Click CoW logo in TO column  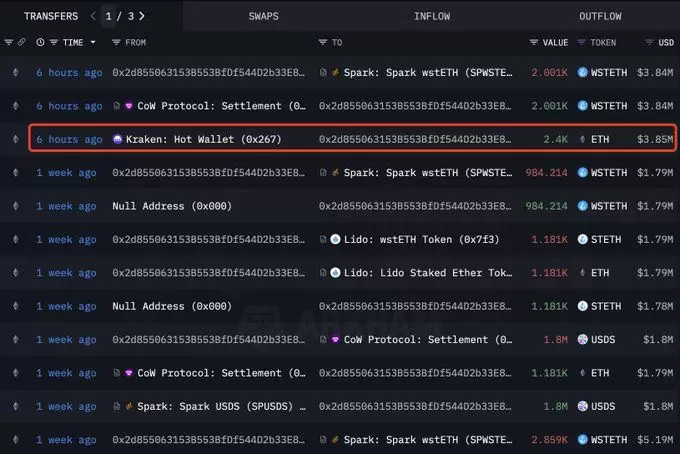(335, 340)
